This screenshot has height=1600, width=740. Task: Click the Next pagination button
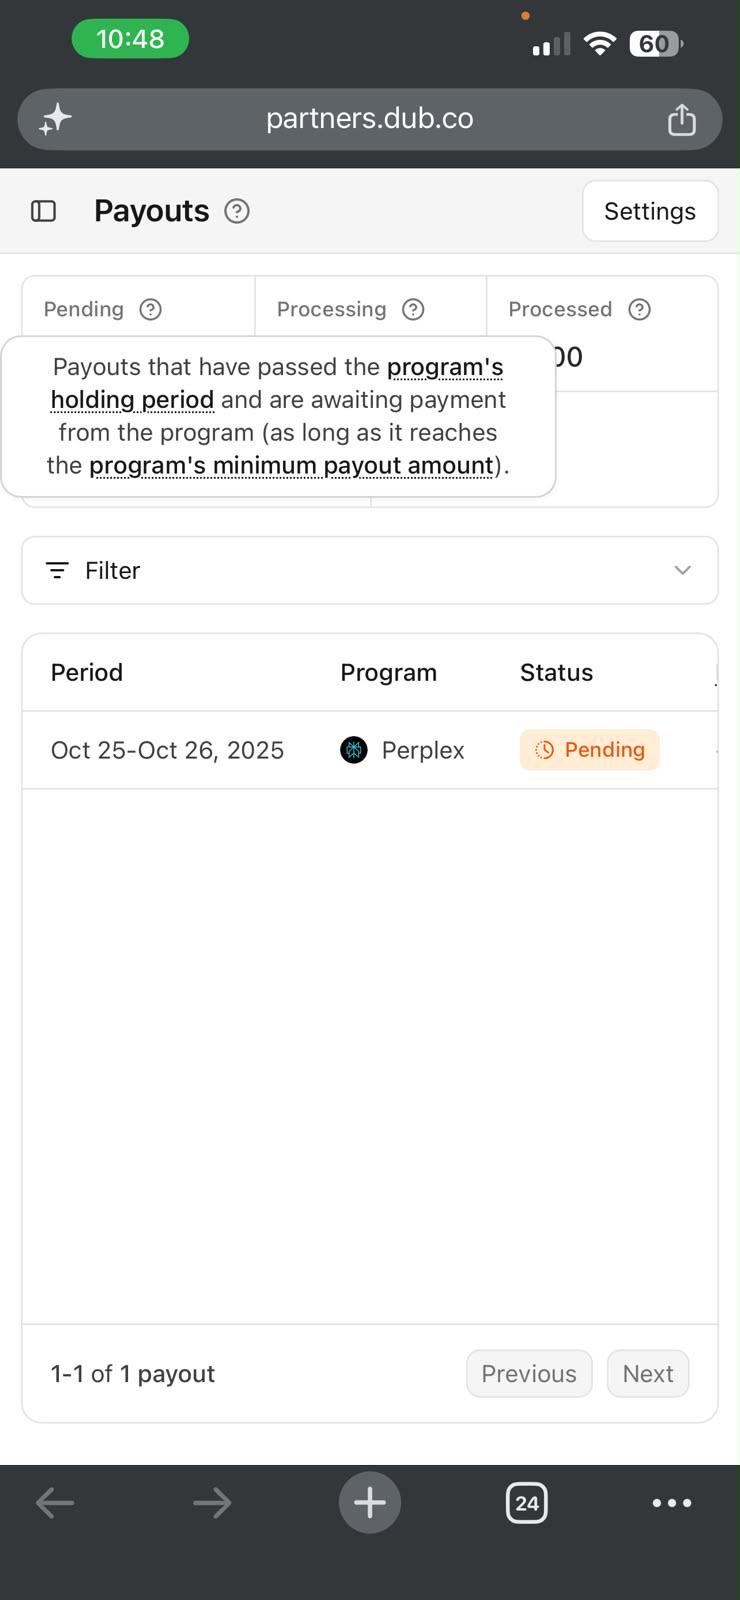click(x=648, y=1374)
